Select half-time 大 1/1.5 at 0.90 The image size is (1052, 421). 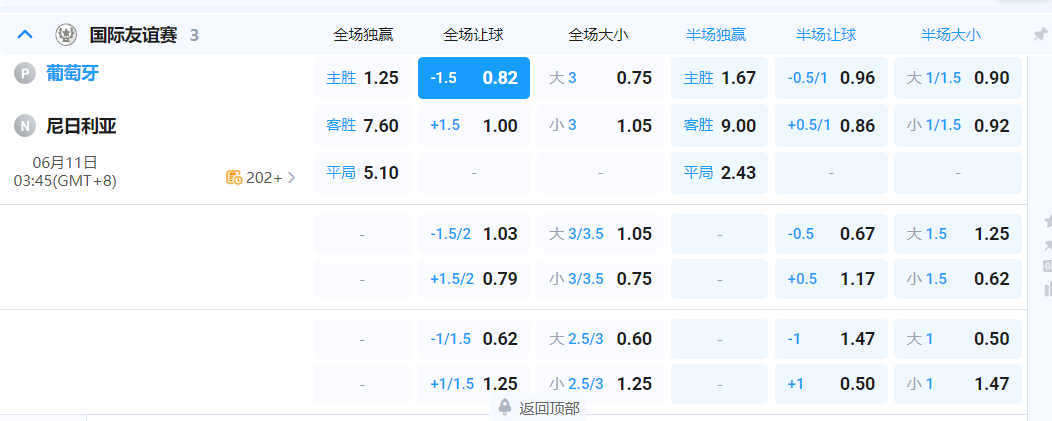point(958,78)
